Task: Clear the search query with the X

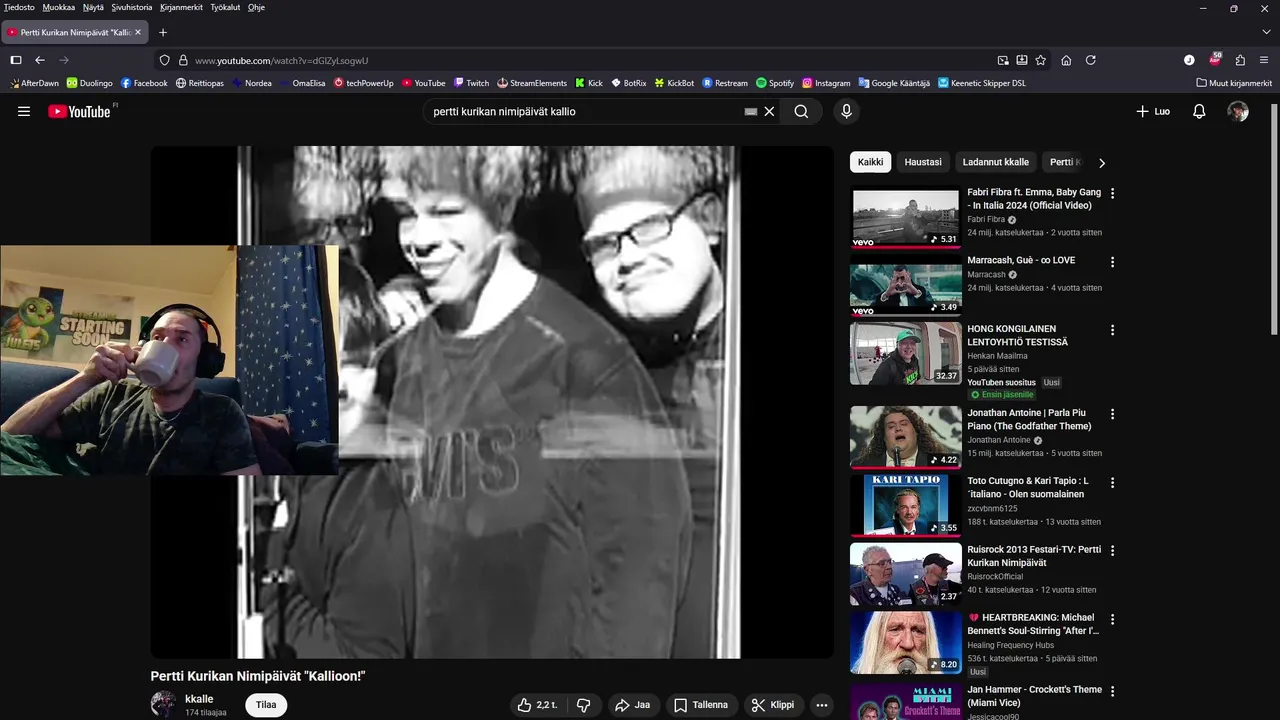Action: (769, 112)
